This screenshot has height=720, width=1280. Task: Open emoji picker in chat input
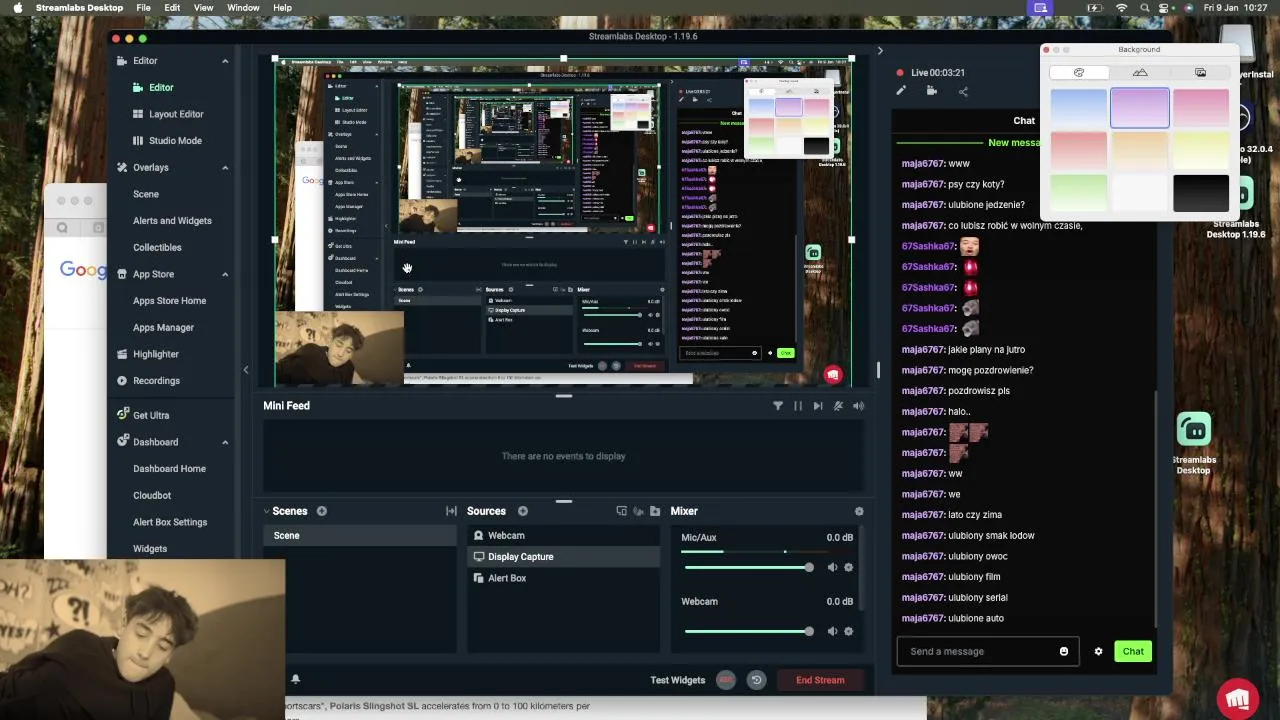pyautogui.click(x=1064, y=651)
